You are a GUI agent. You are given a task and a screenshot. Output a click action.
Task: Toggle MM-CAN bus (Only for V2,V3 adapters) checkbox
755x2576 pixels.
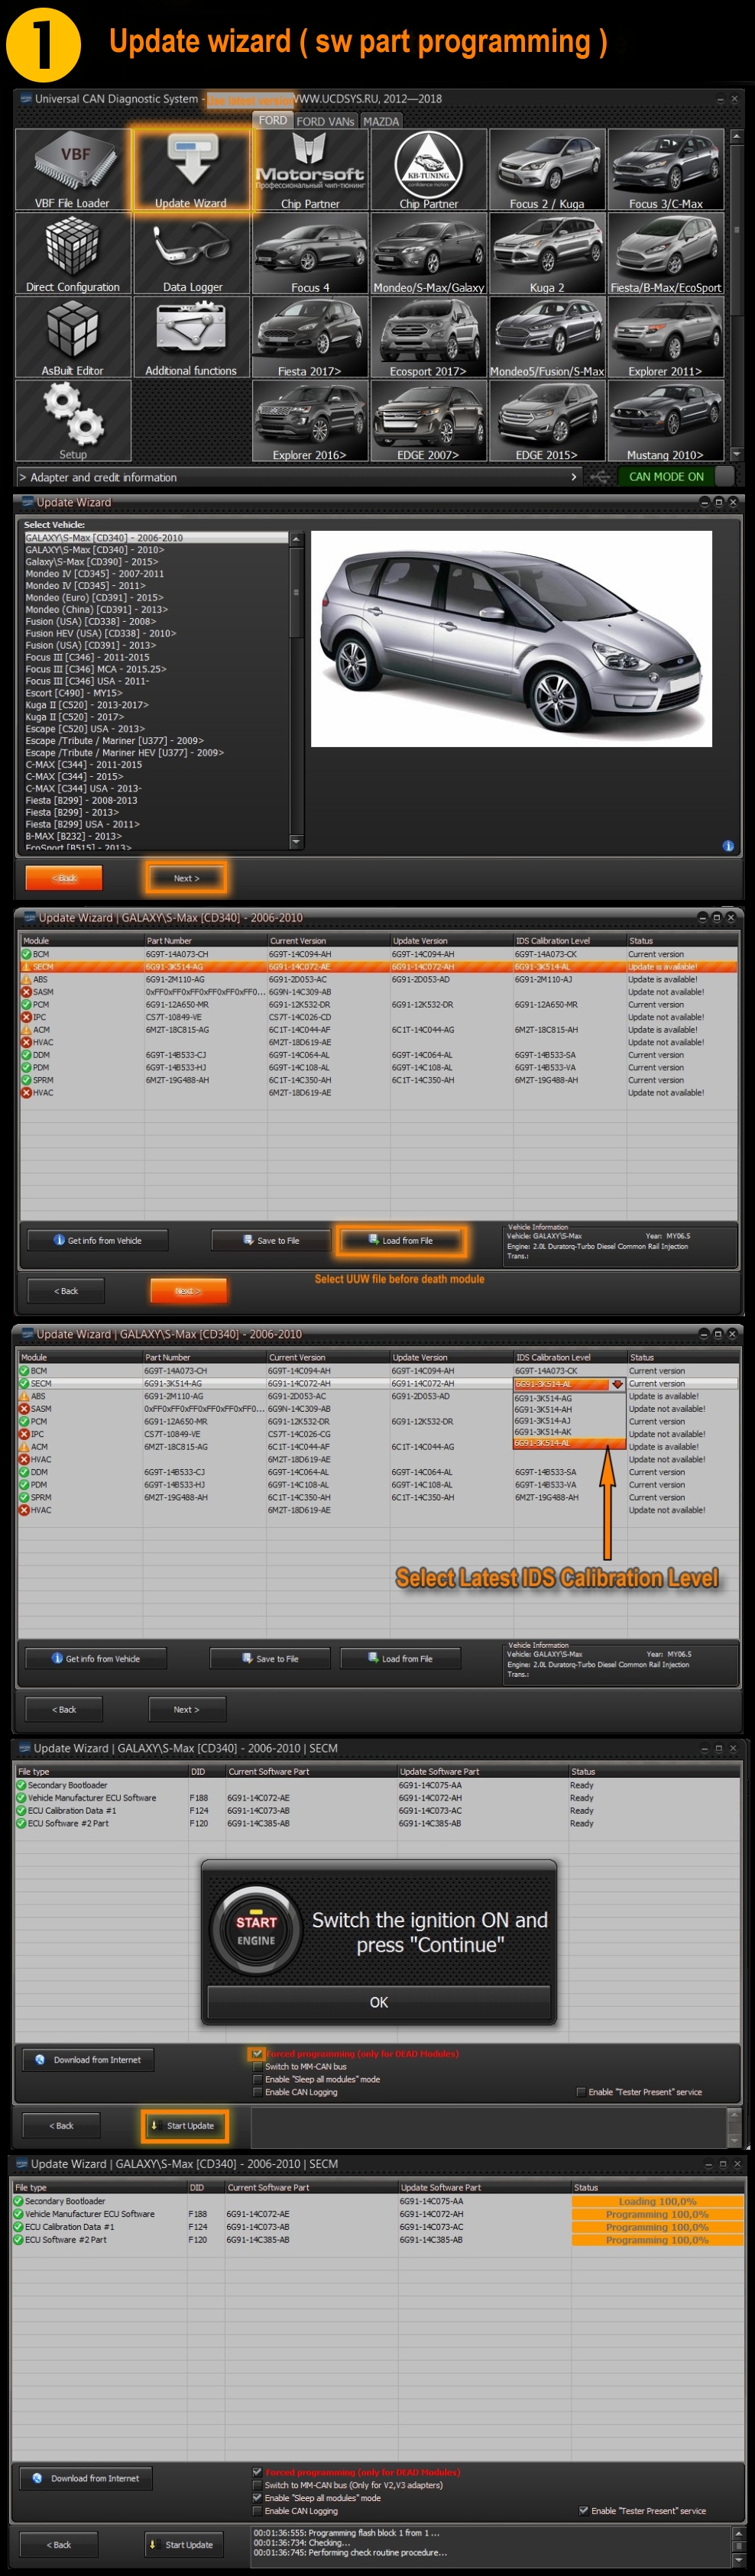(257, 2485)
